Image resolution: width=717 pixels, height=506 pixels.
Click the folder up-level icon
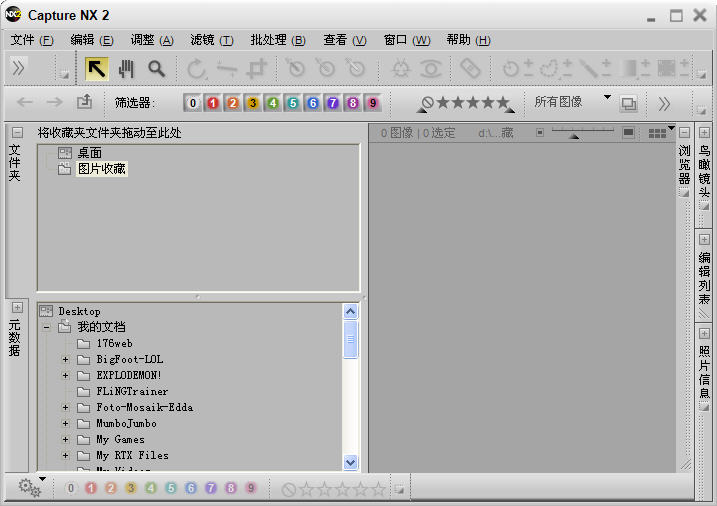(84, 102)
